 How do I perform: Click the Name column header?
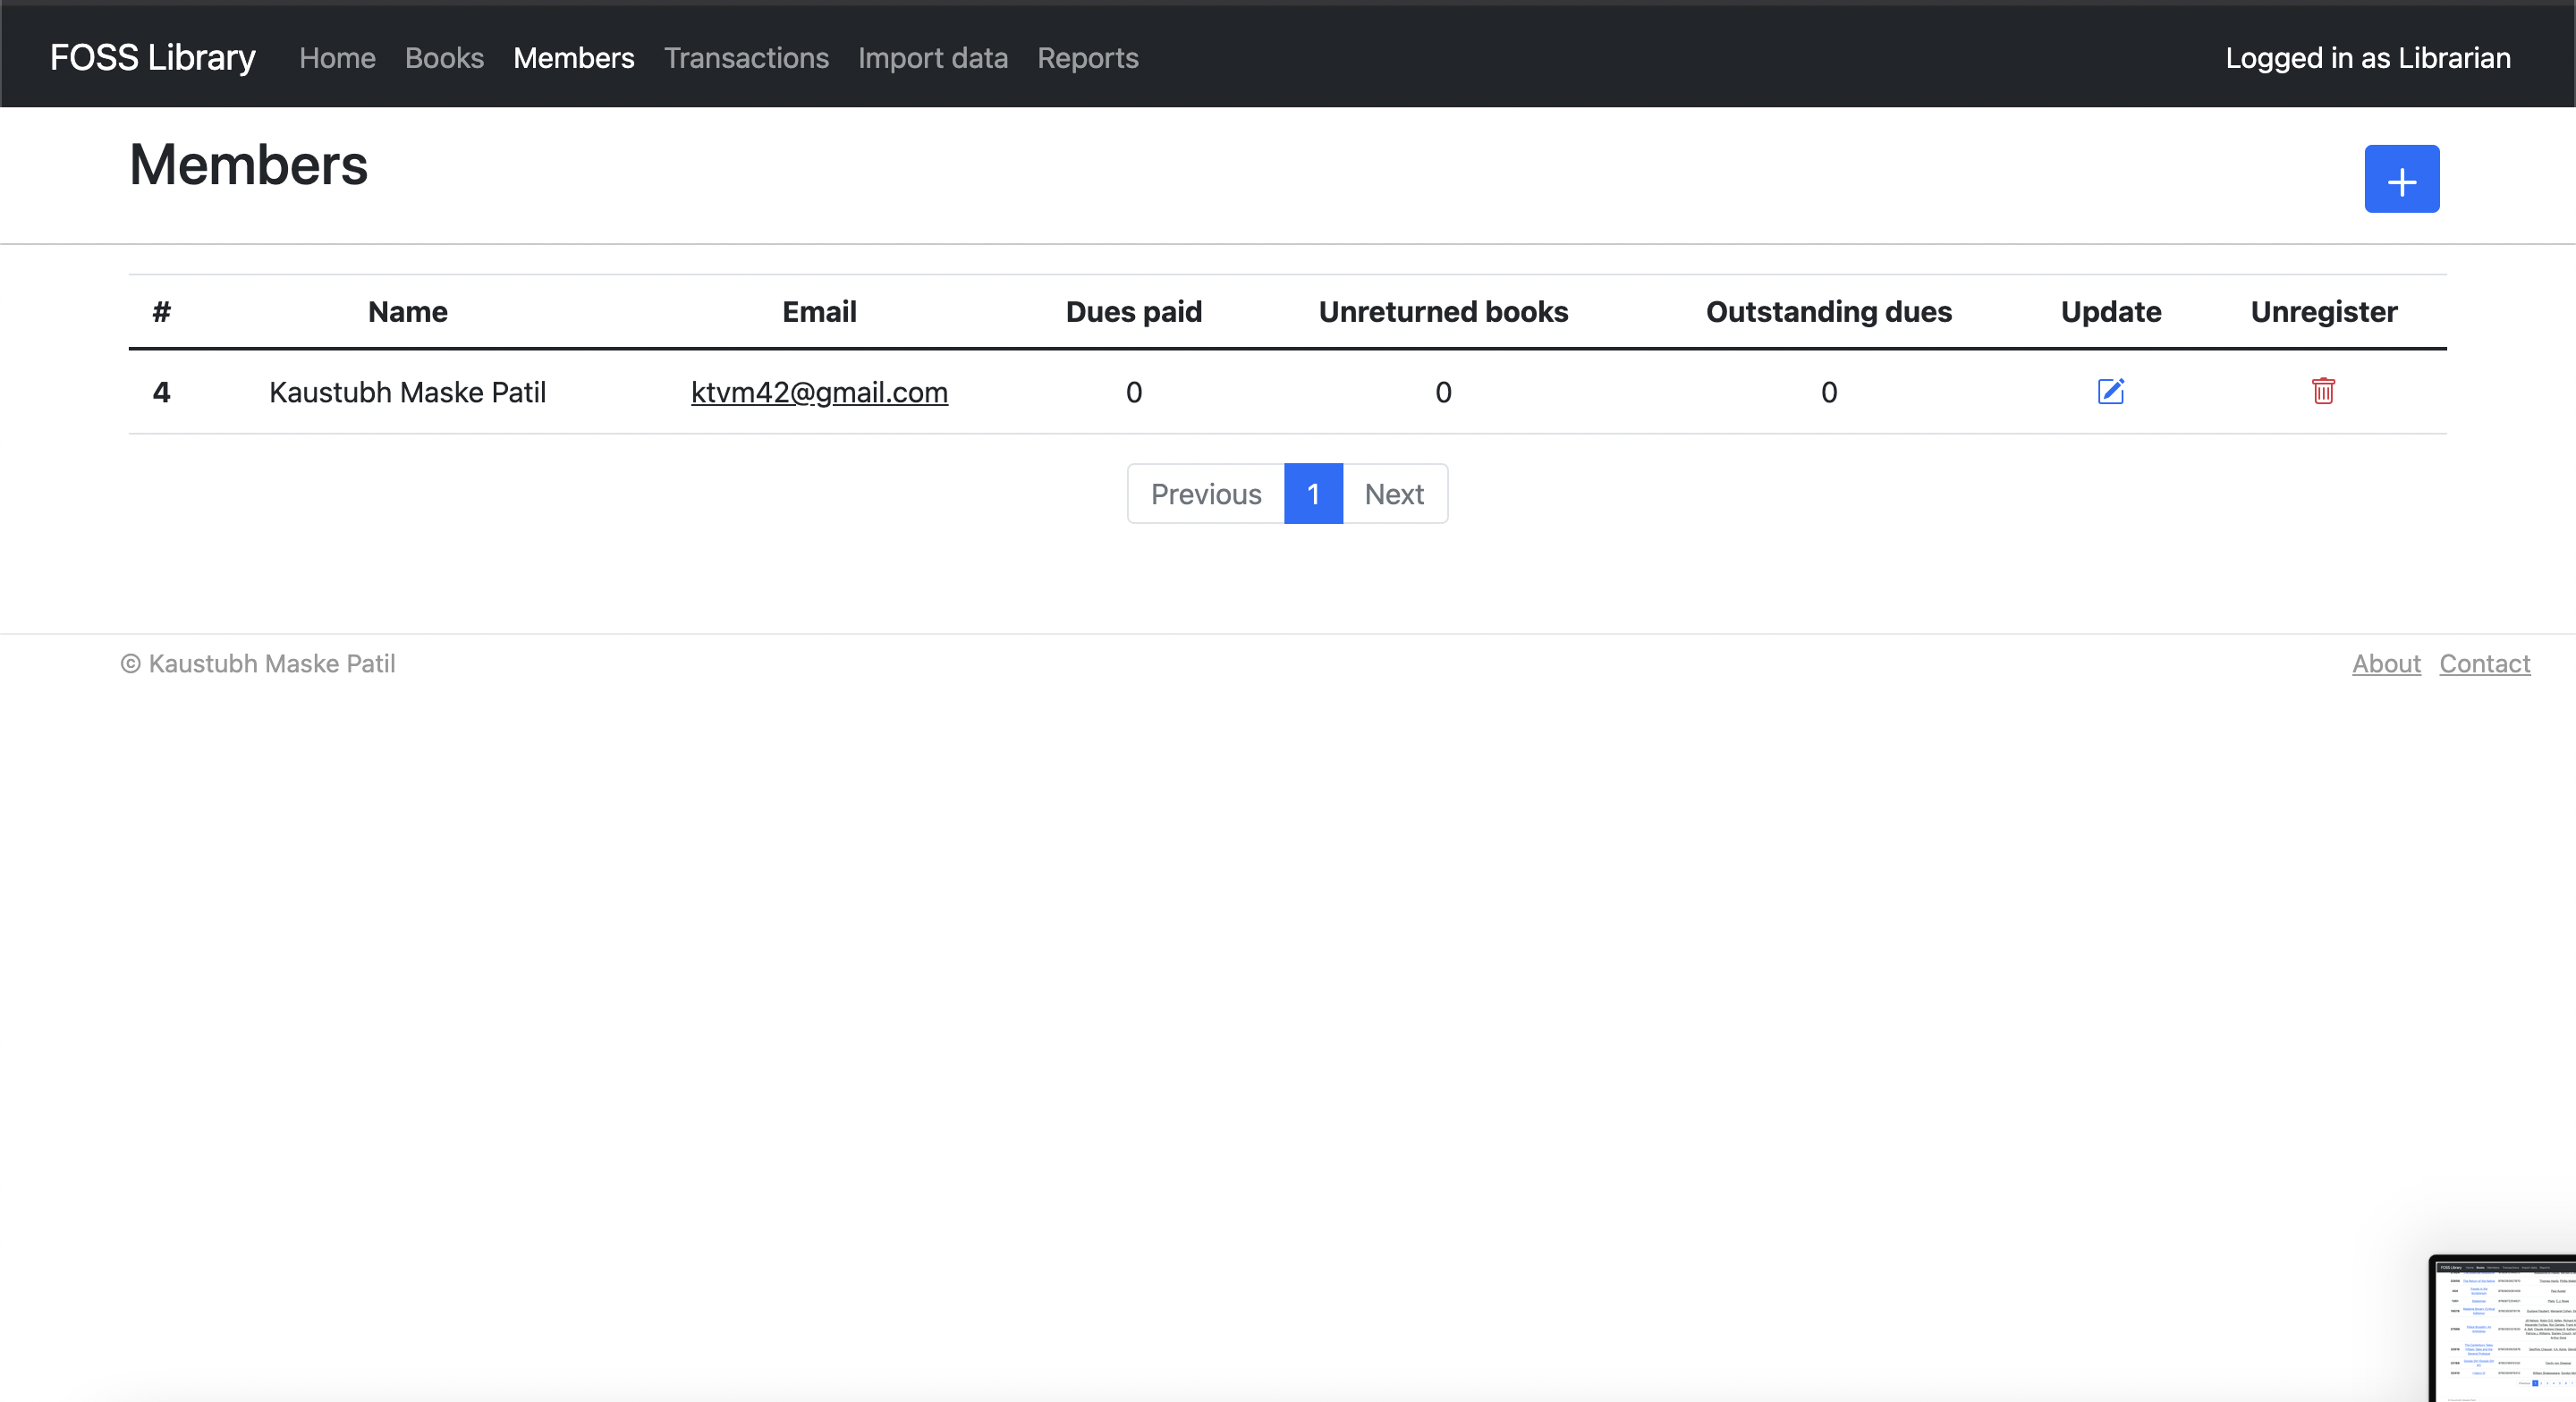pos(406,311)
